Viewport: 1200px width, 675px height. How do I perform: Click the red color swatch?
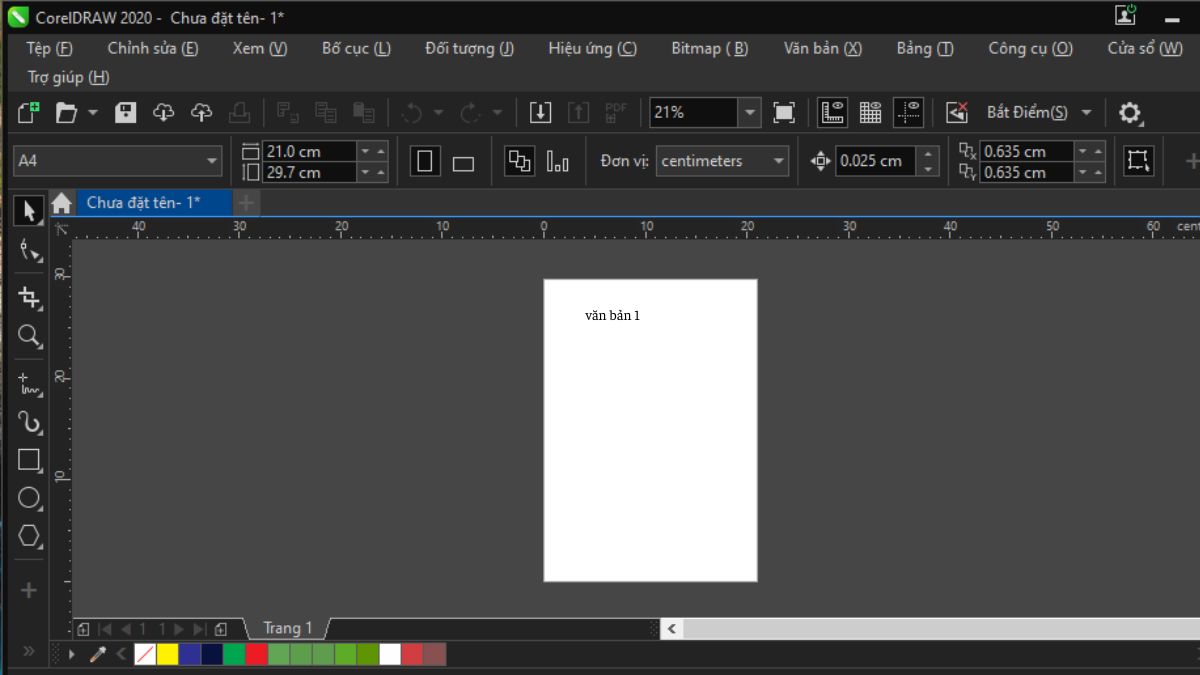(256, 654)
